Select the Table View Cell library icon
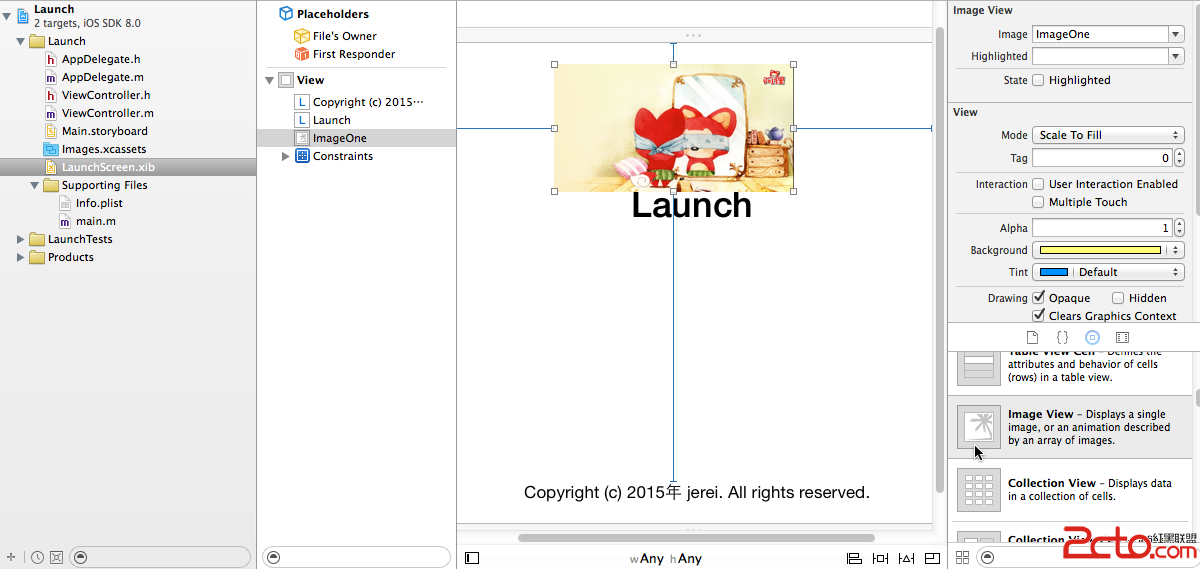 [978, 367]
